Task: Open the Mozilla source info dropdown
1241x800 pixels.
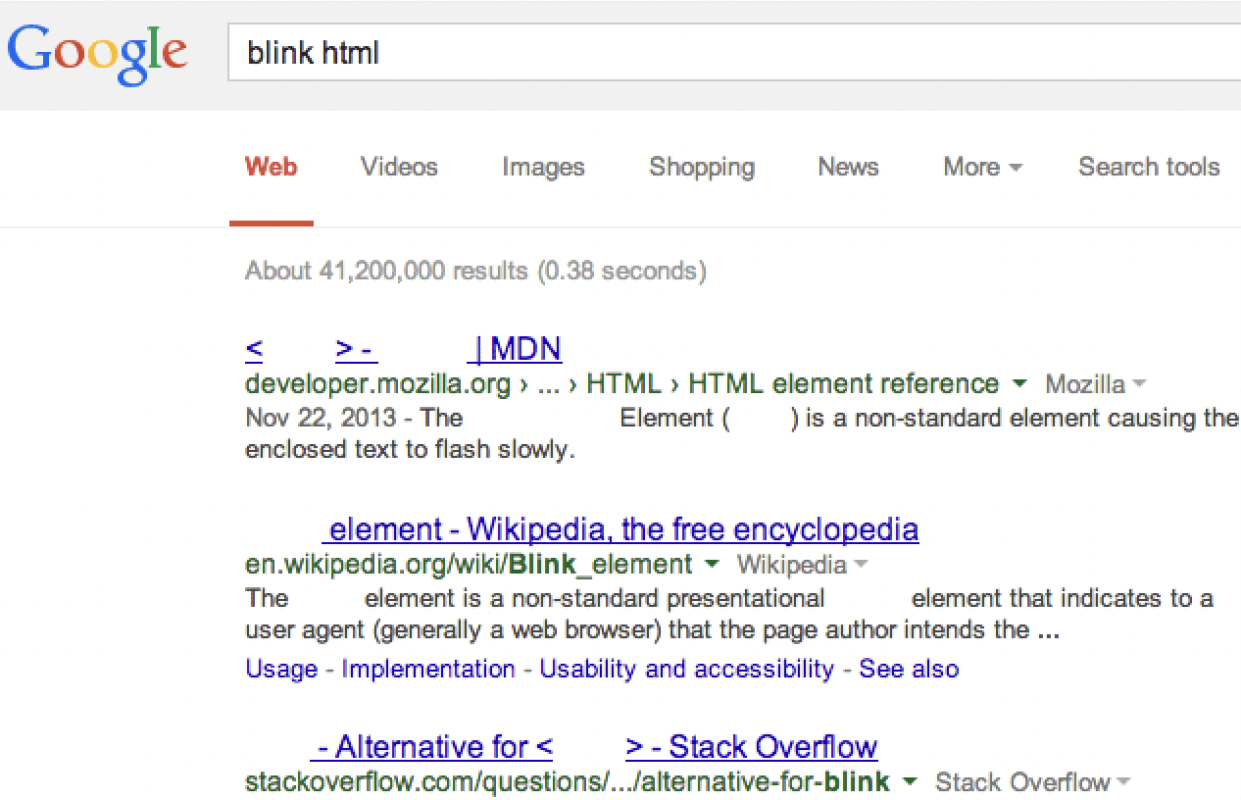Action: pyautogui.click(x=1096, y=384)
